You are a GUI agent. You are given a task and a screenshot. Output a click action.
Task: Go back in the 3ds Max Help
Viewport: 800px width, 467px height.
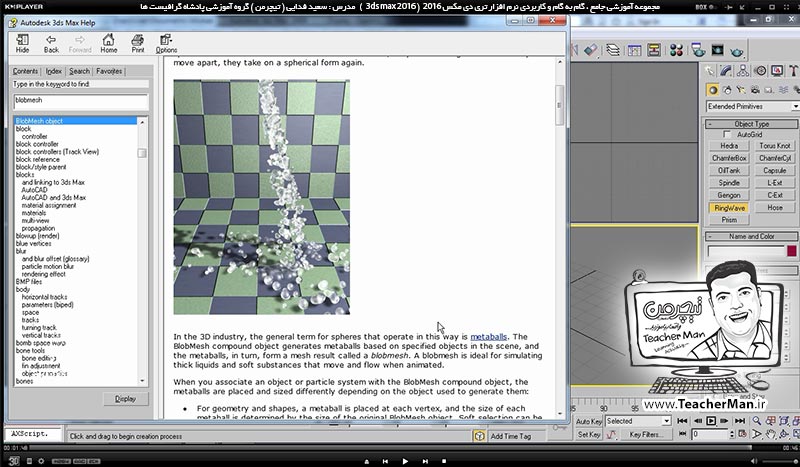(51, 43)
